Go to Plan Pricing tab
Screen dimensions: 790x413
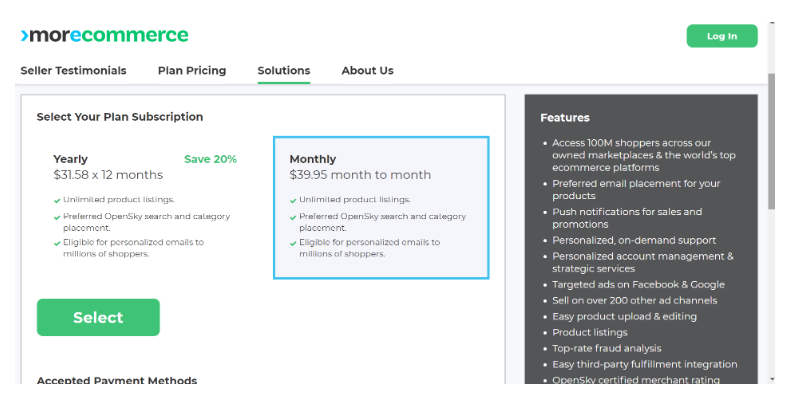point(192,71)
